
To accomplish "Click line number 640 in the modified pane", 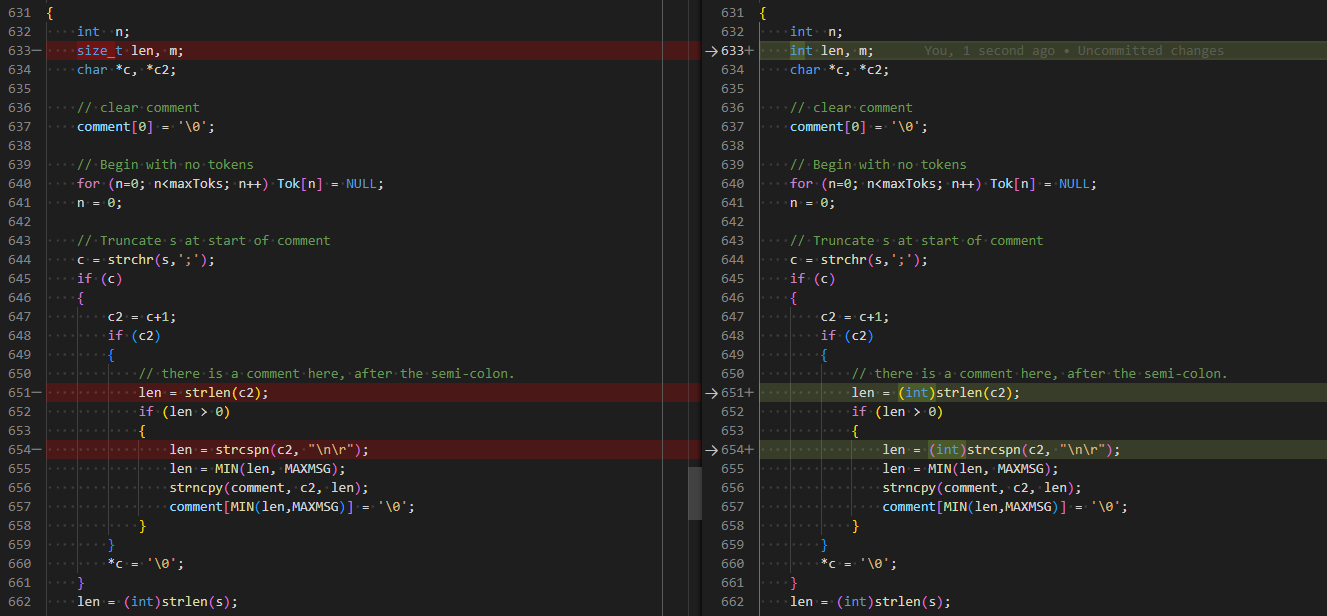I will click(x=732, y=184).
